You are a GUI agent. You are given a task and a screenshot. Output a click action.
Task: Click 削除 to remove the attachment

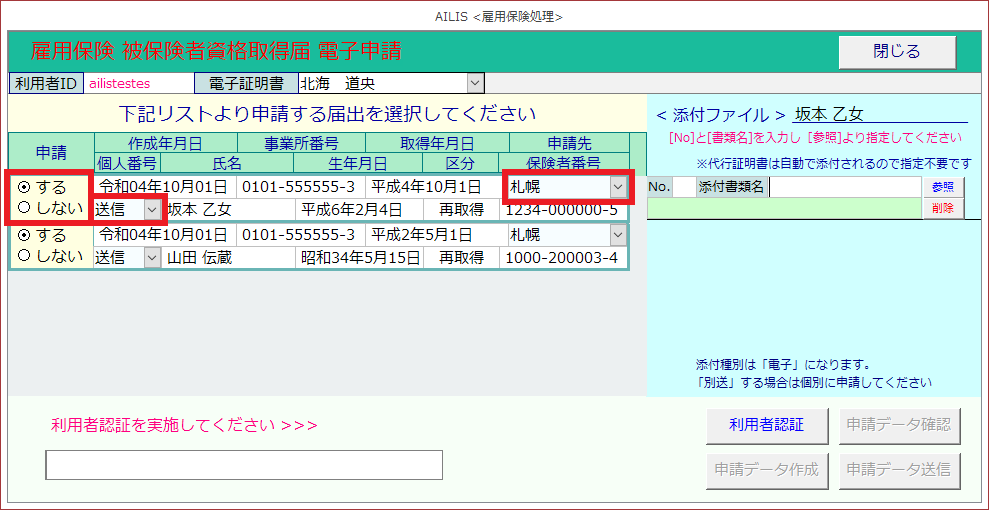click(x=942, y=208)
